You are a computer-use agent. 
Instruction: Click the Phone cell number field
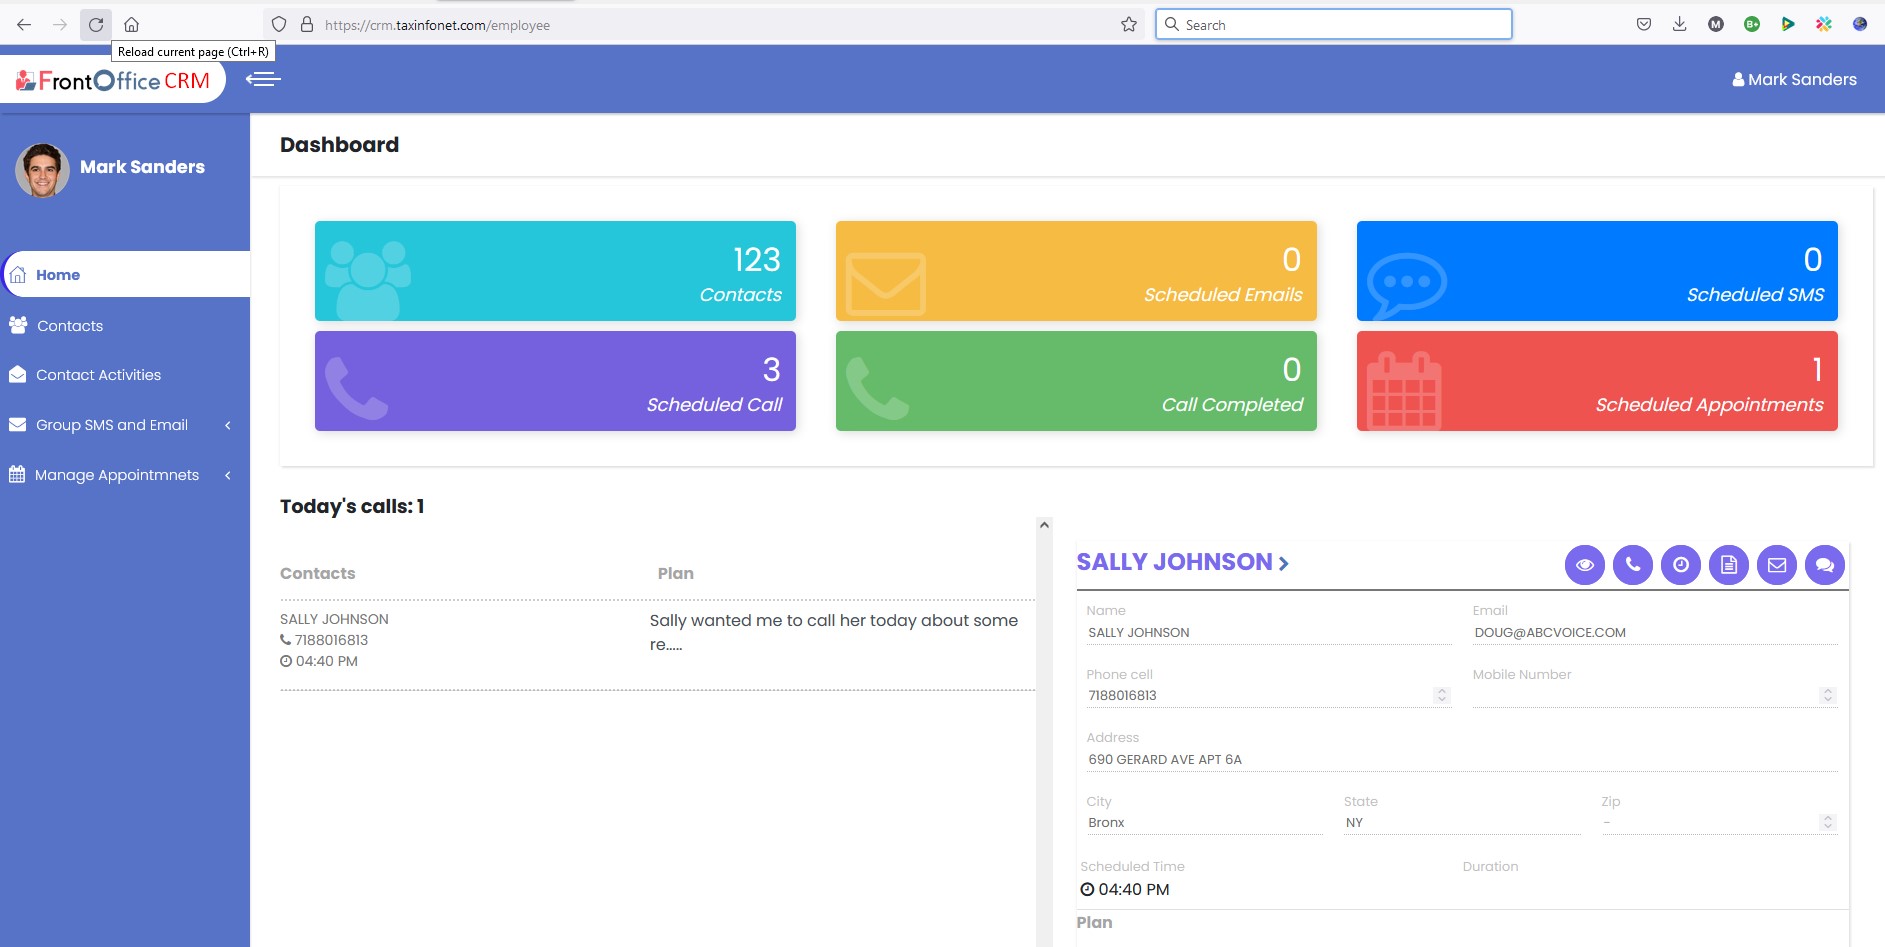(x=1258, y=696)
